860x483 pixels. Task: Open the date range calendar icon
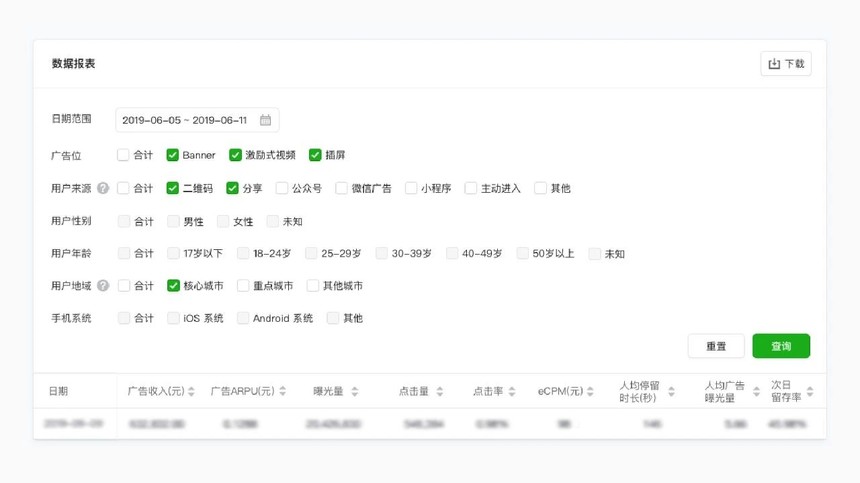click(x=265, y=120)
